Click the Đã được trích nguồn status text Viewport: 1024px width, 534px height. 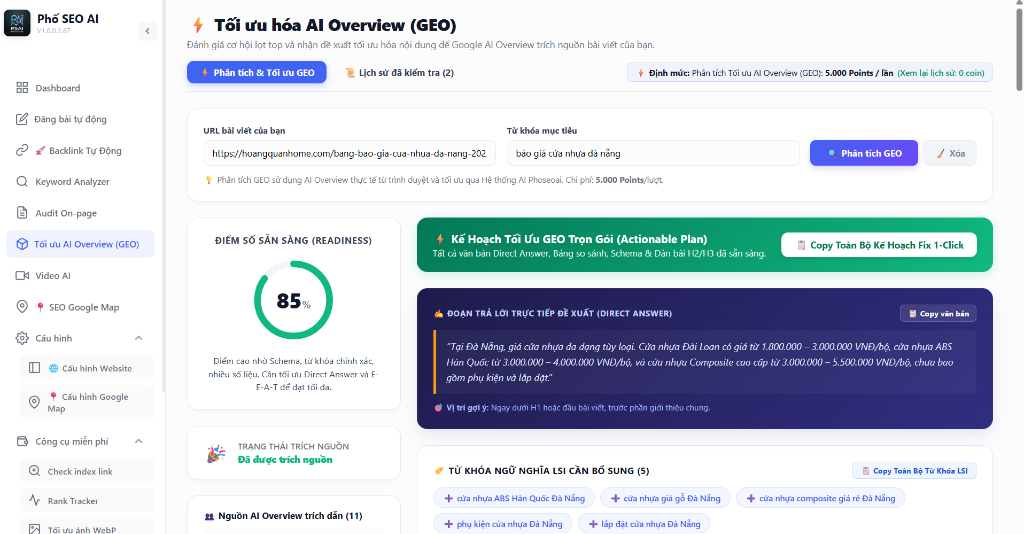[x=285, y=460]
